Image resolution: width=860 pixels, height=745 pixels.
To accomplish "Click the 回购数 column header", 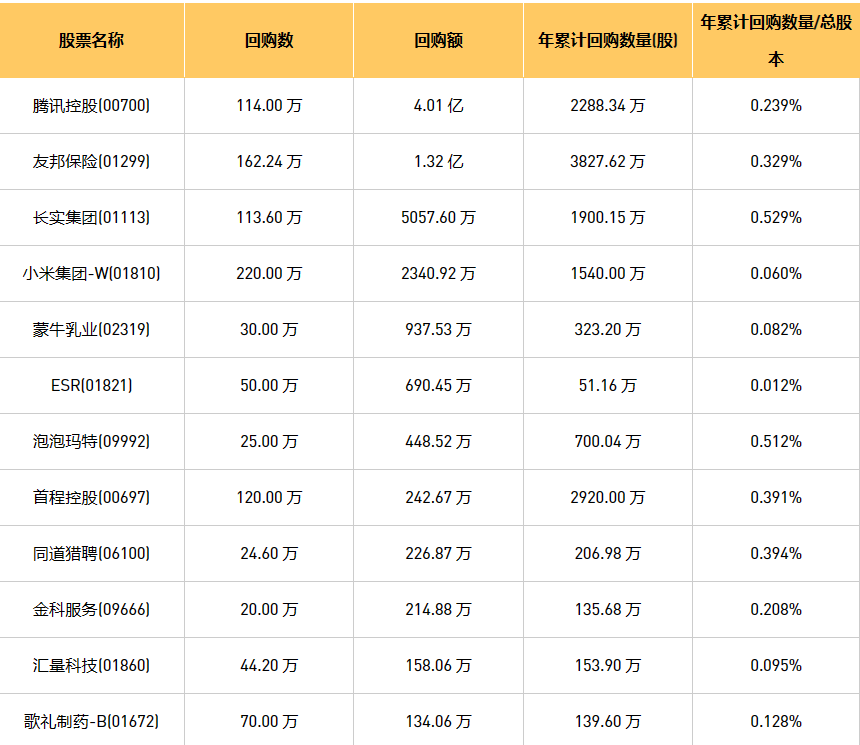I will (269, 41).
